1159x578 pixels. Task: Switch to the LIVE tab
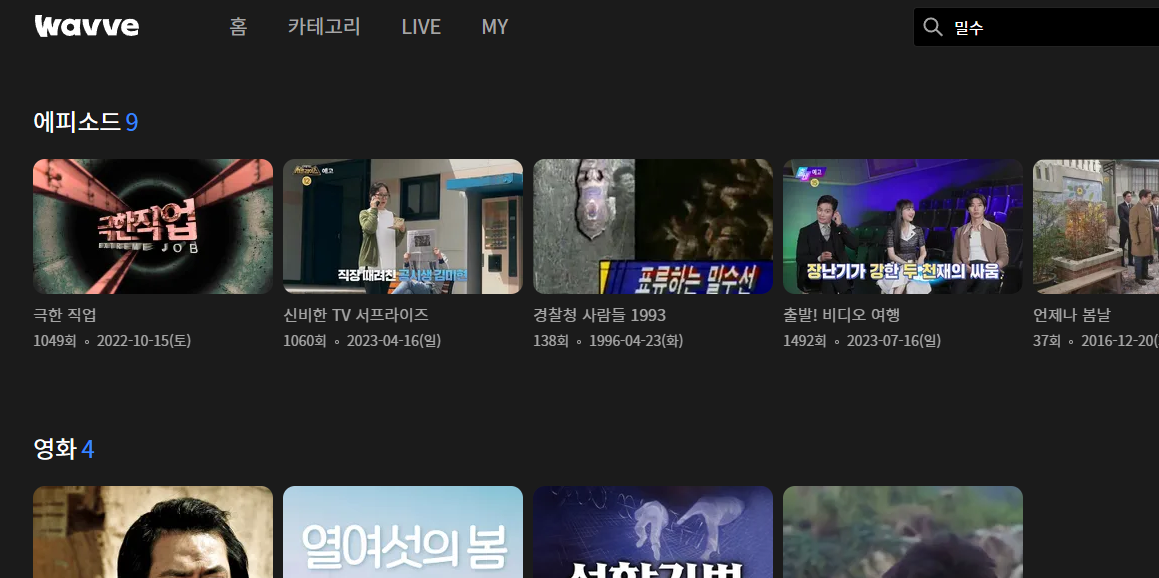[x=421, y=27]
